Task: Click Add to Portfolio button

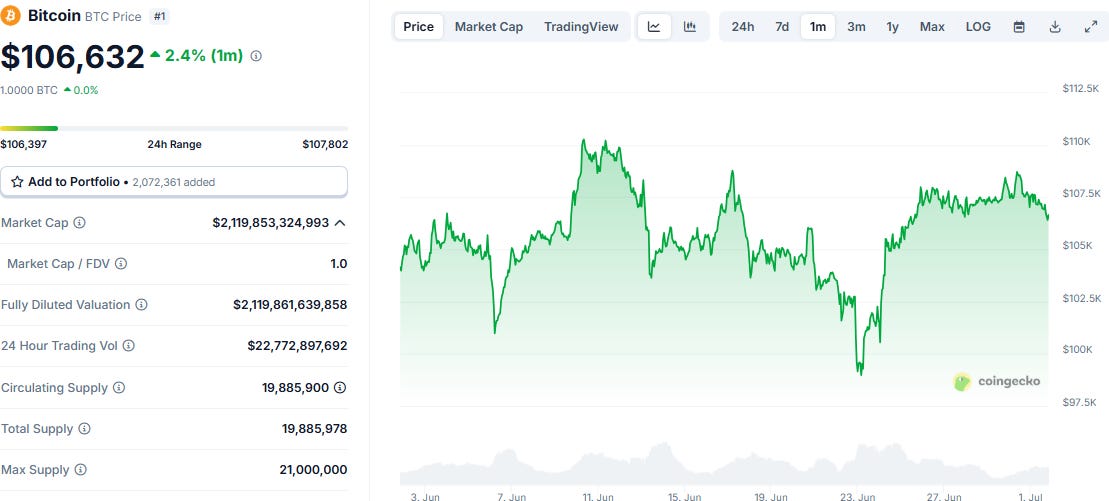Action: point(174,182)
